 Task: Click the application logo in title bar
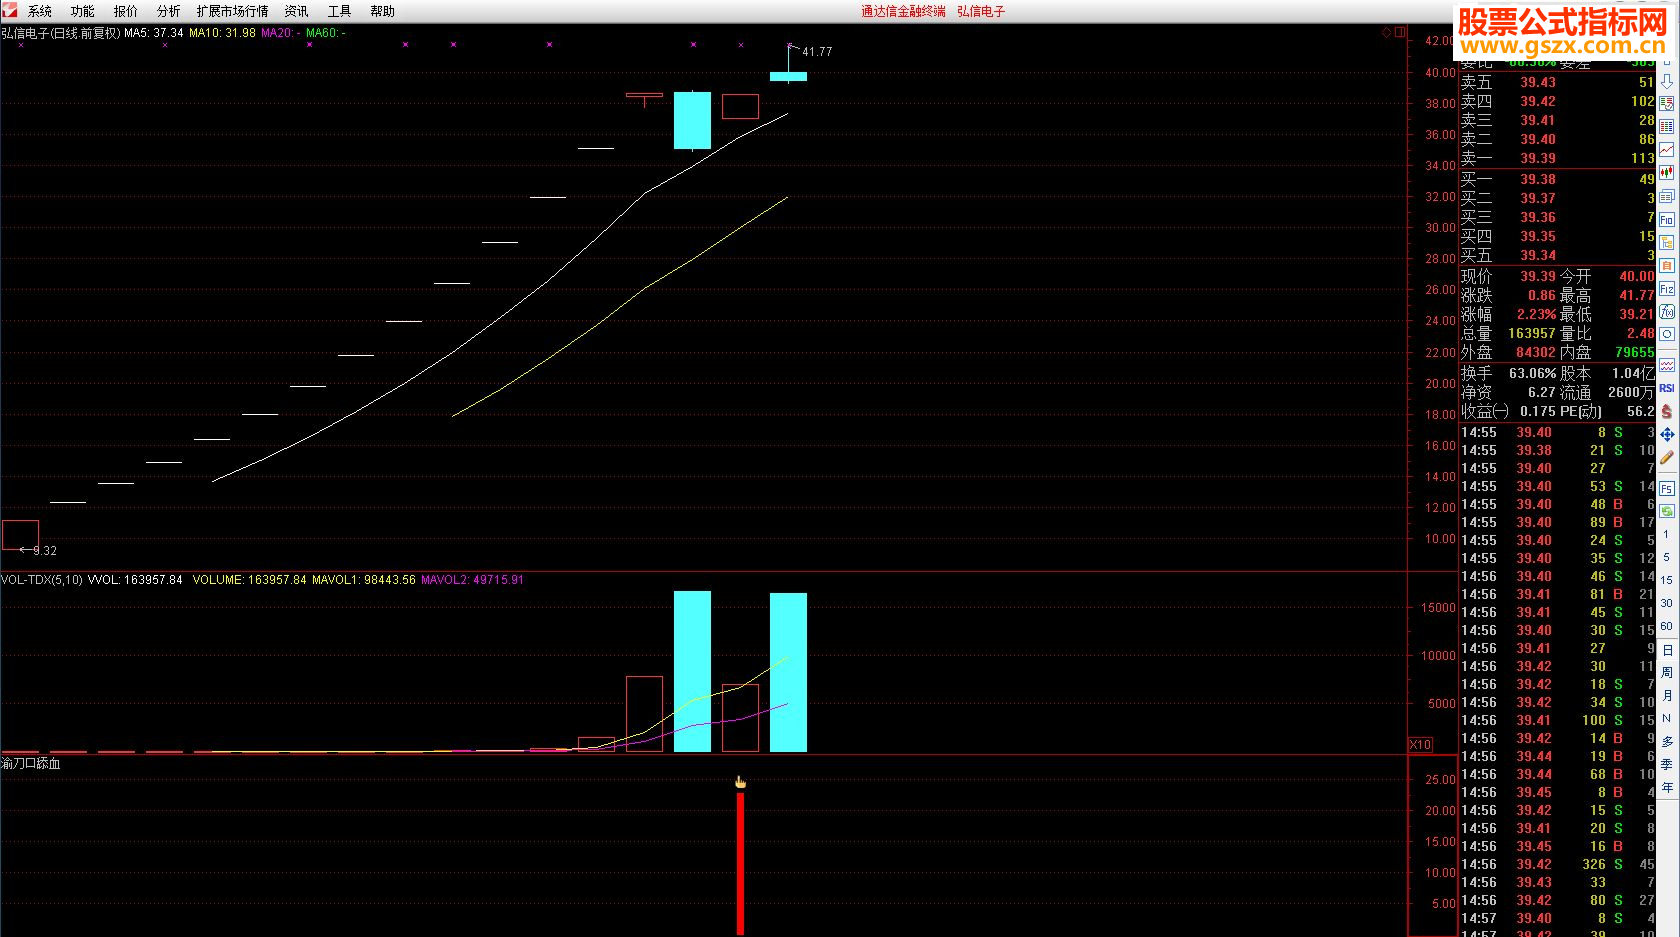pyautogui.click(x=9, y=10)
